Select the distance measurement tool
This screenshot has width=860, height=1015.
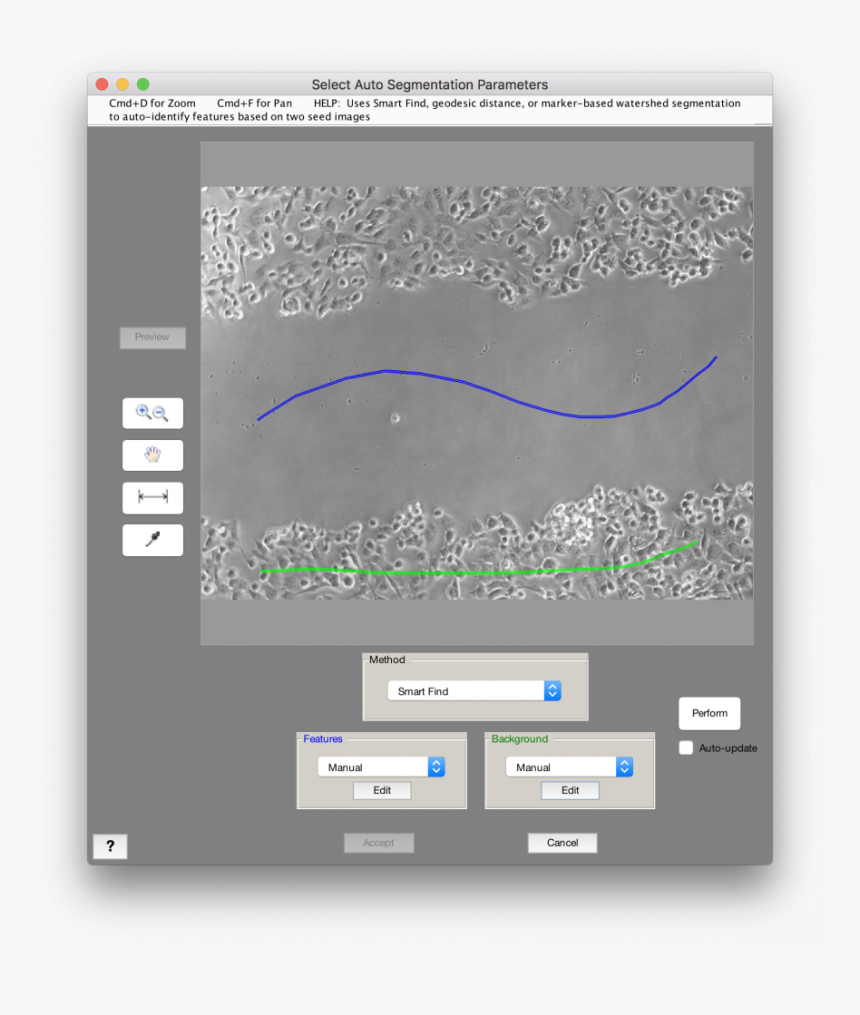[152, 497]
